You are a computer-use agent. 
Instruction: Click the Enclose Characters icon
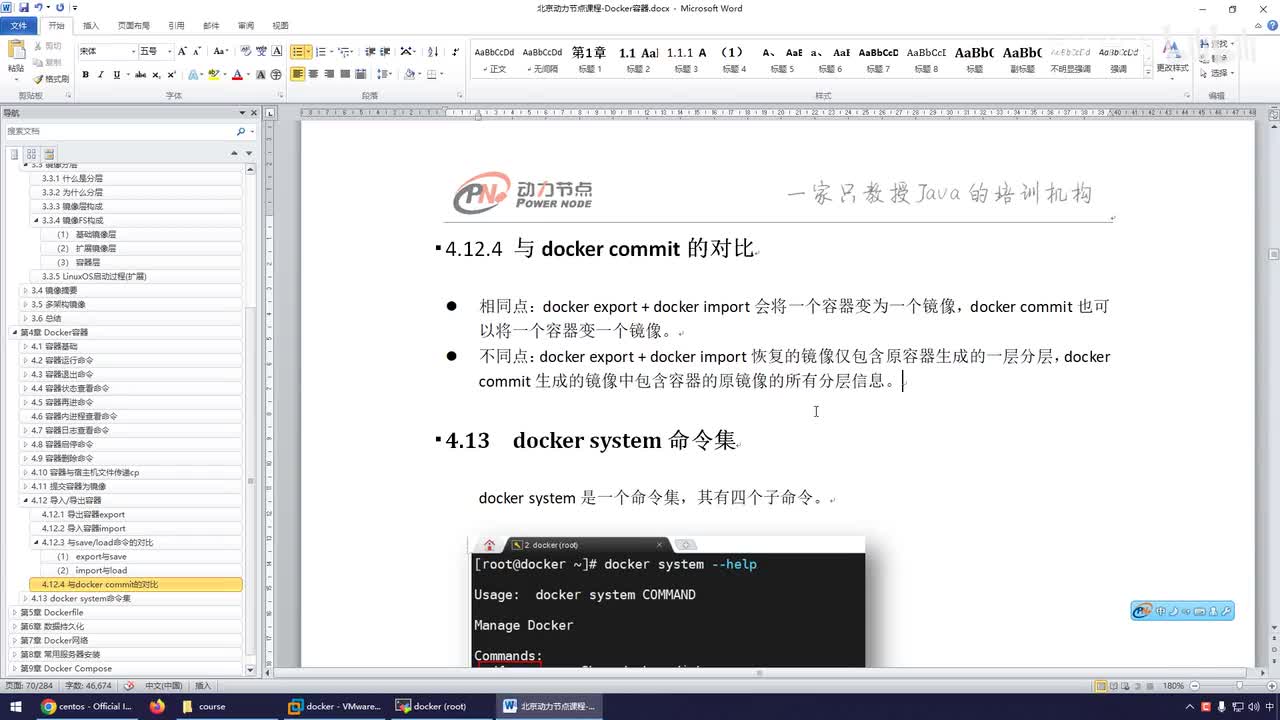coord(276,74)
